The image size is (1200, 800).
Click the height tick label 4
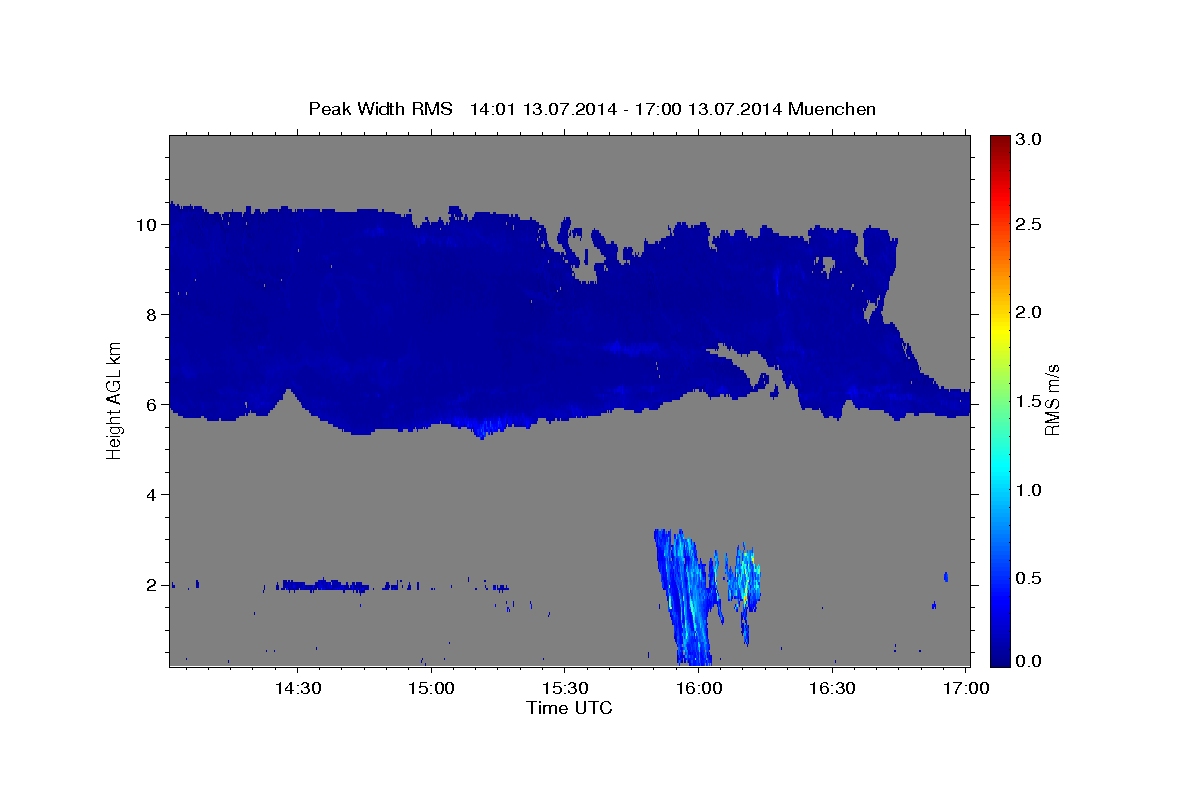(154, 494)
